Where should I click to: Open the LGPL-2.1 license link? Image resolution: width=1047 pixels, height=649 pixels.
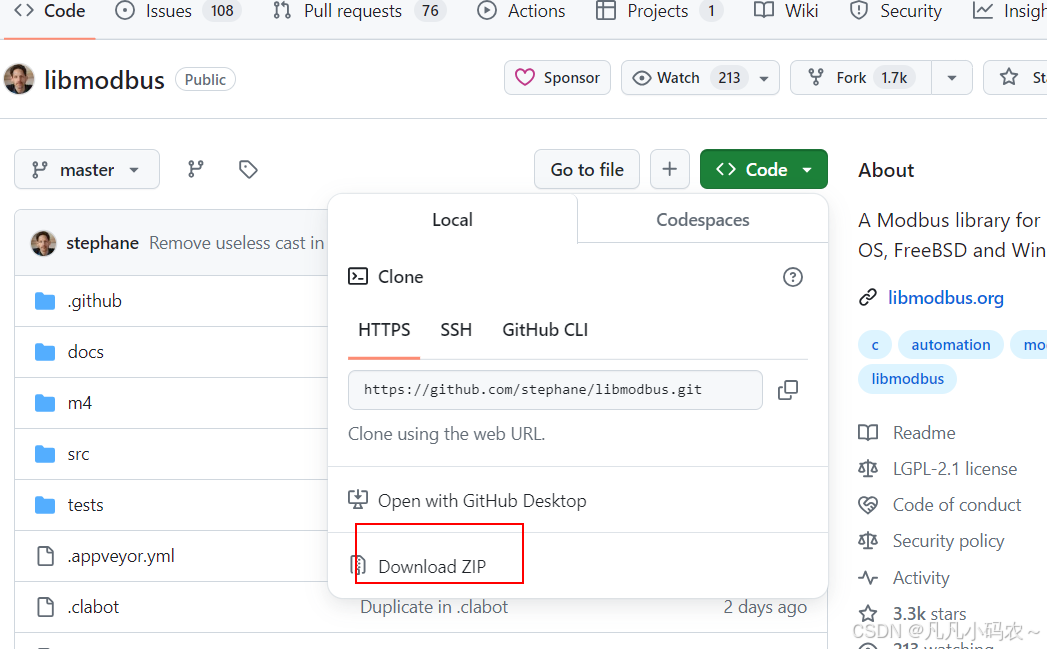coord(955,469)
